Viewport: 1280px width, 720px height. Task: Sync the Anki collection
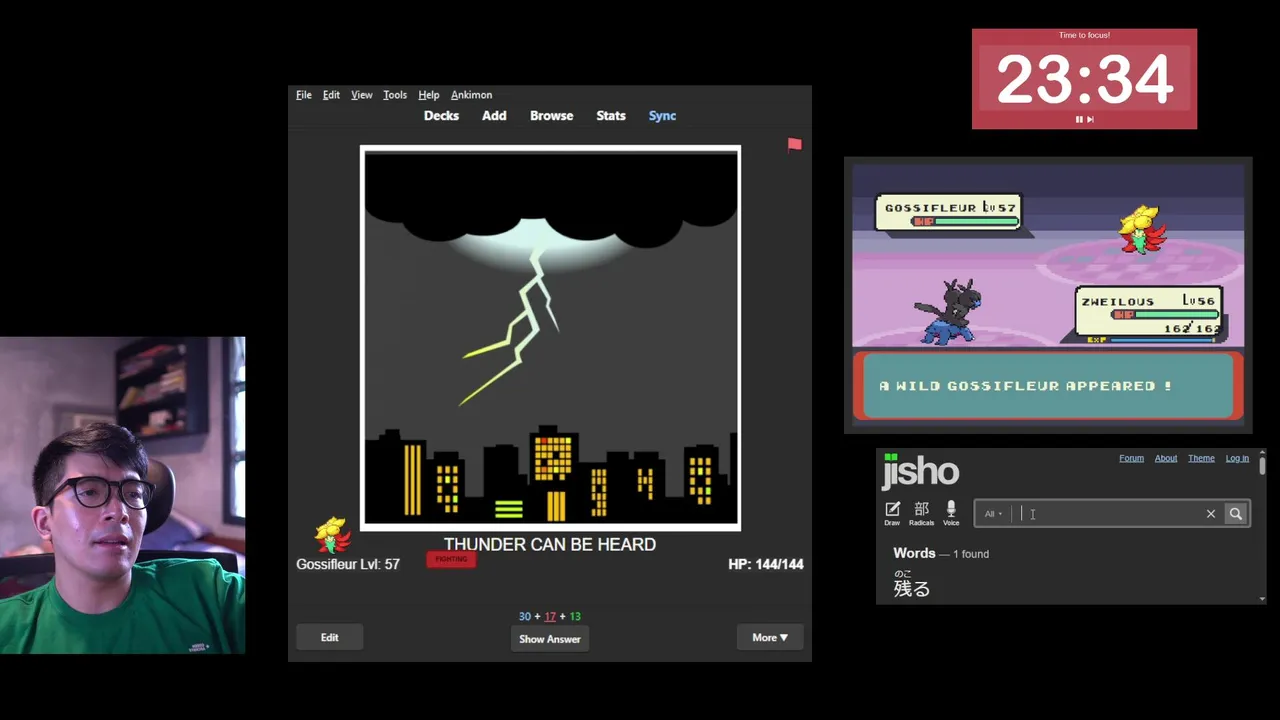coord(662,116)
